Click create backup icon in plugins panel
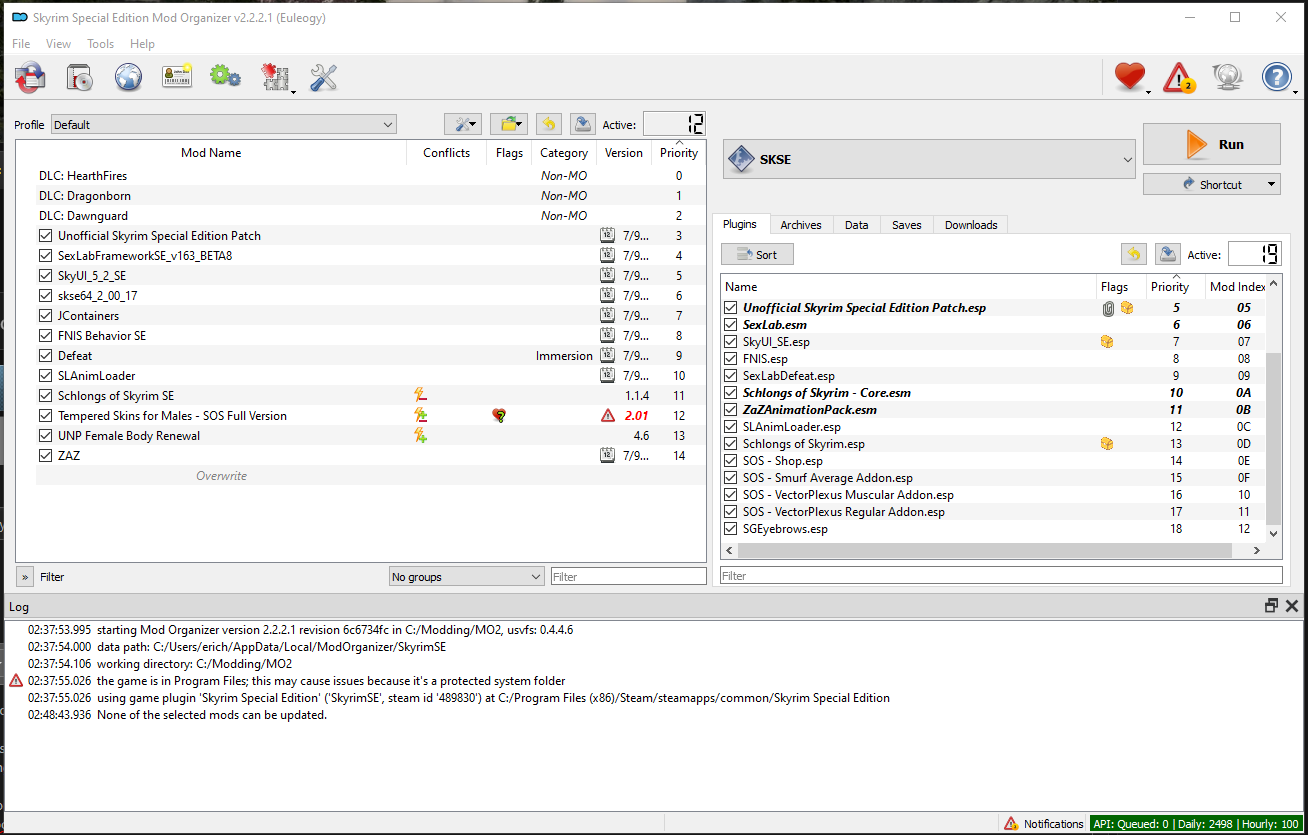The image size is (1308, 835). (1167, 254)
